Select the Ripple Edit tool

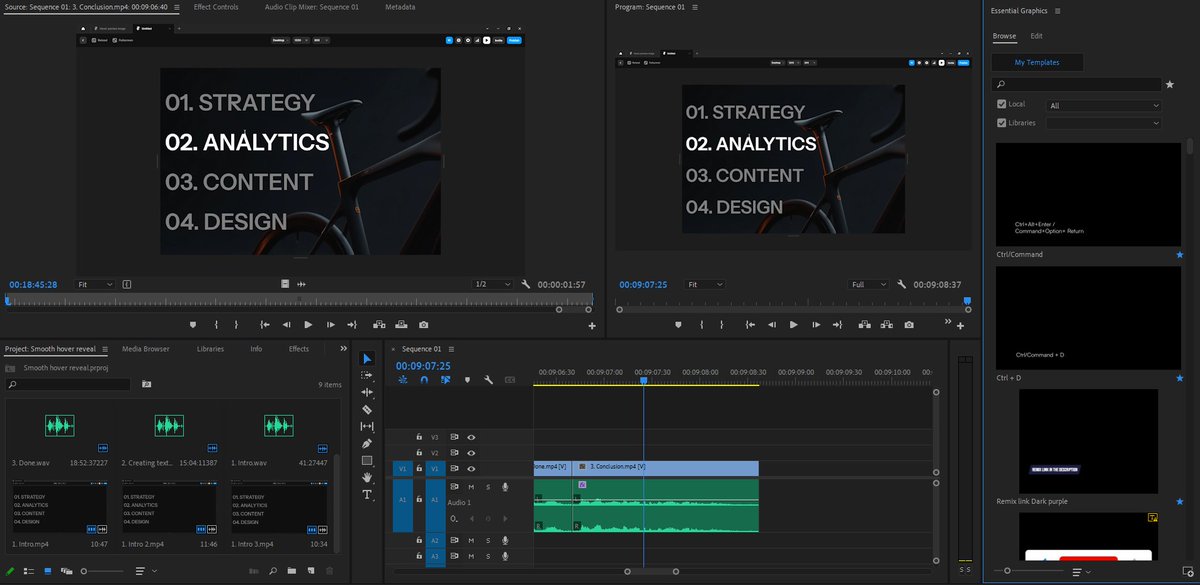pyautogui.click(x=366, y=393)
